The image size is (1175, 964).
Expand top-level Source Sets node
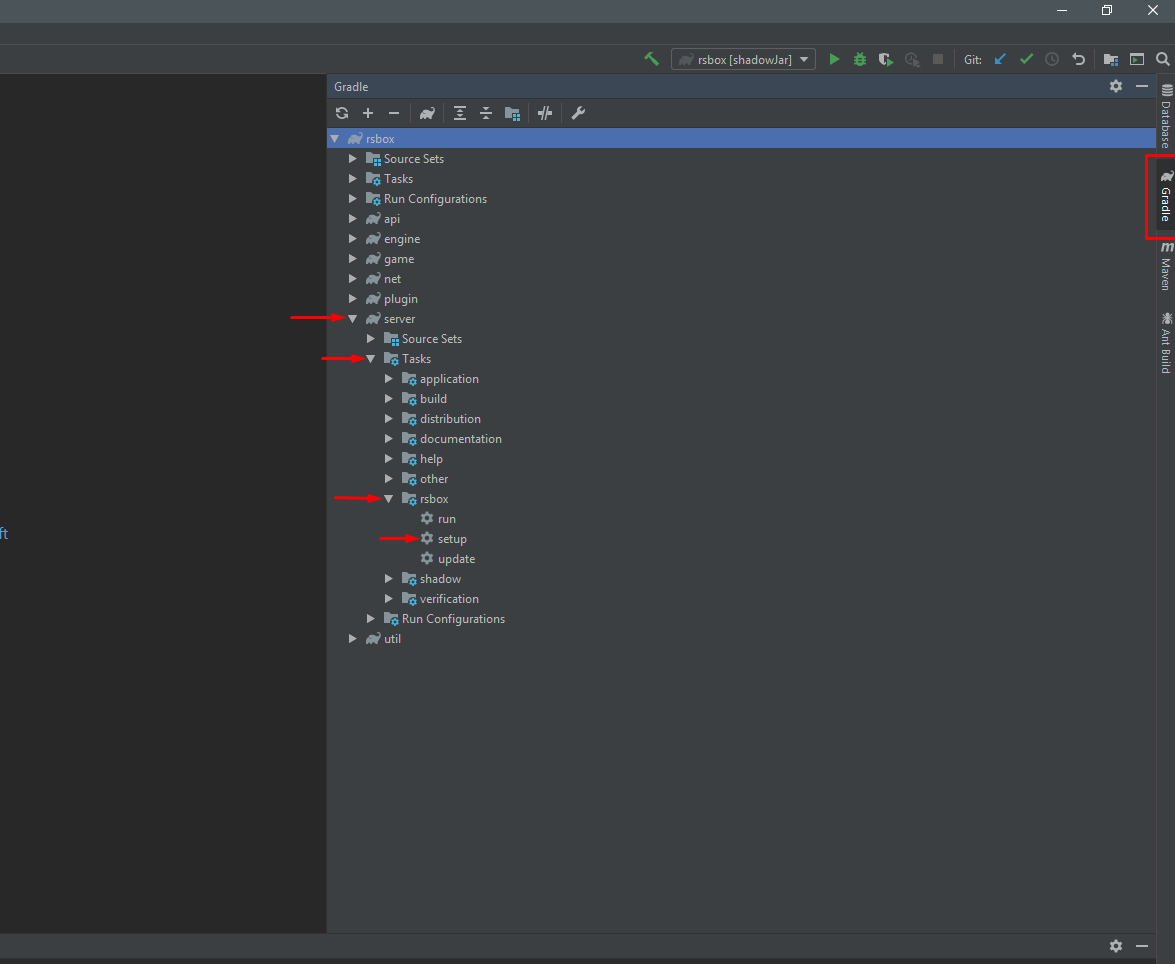353,159
